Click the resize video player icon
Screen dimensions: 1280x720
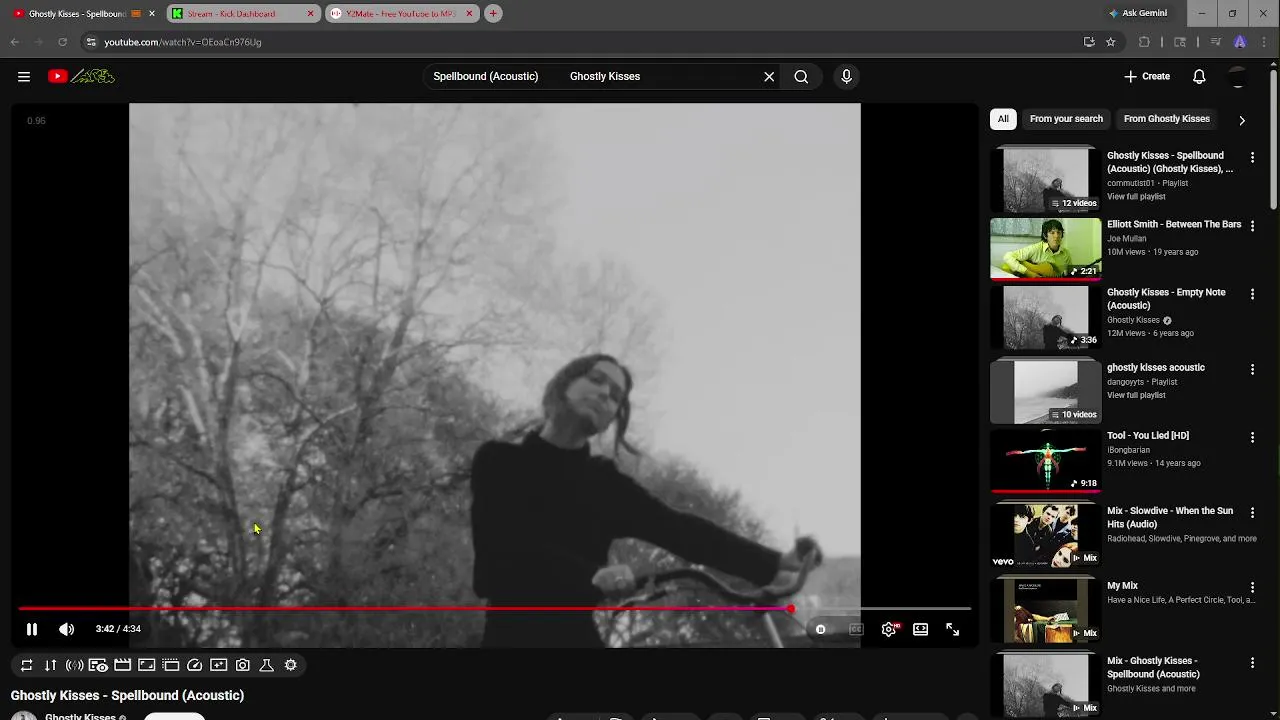(x=146, y=665)
